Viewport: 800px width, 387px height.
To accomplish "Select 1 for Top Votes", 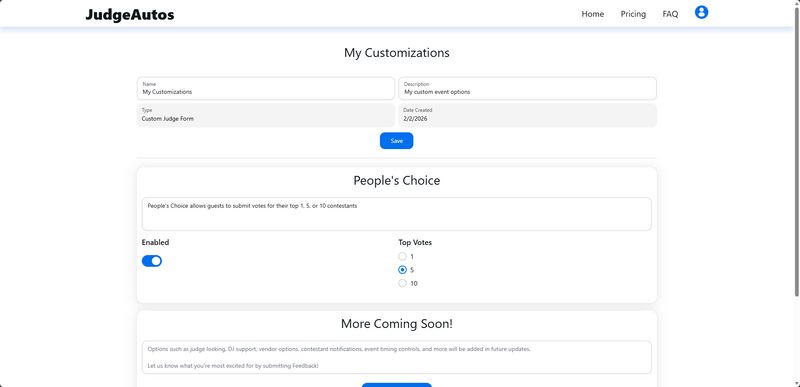I will 403,256.
